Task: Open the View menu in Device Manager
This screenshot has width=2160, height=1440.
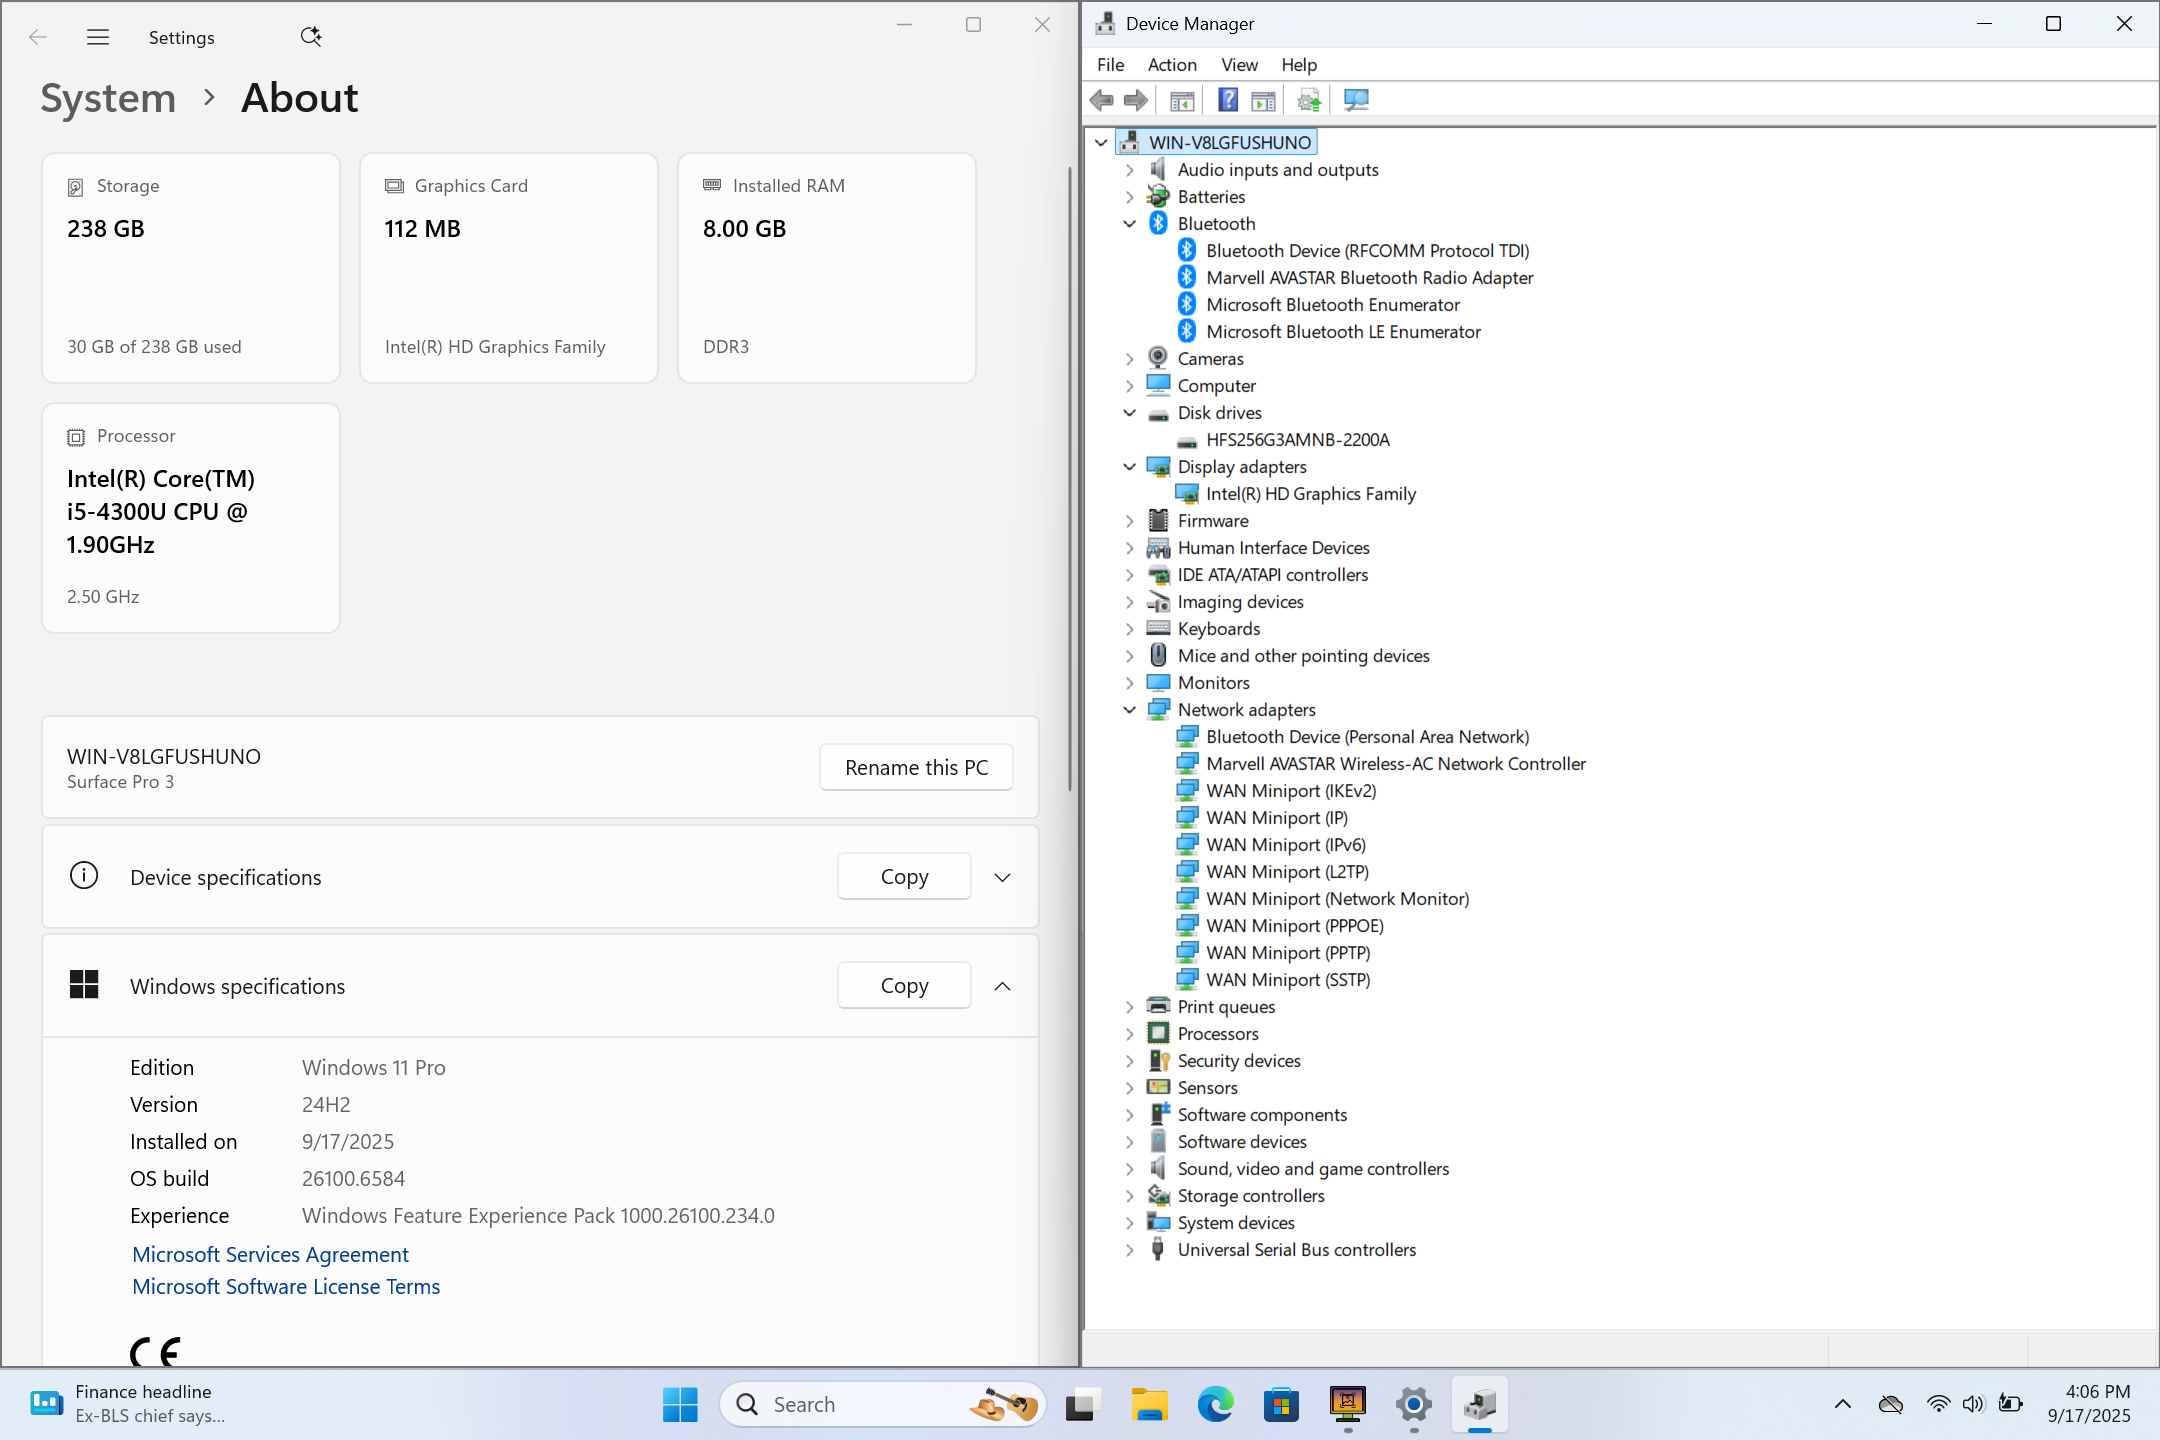Action: 1239,65
